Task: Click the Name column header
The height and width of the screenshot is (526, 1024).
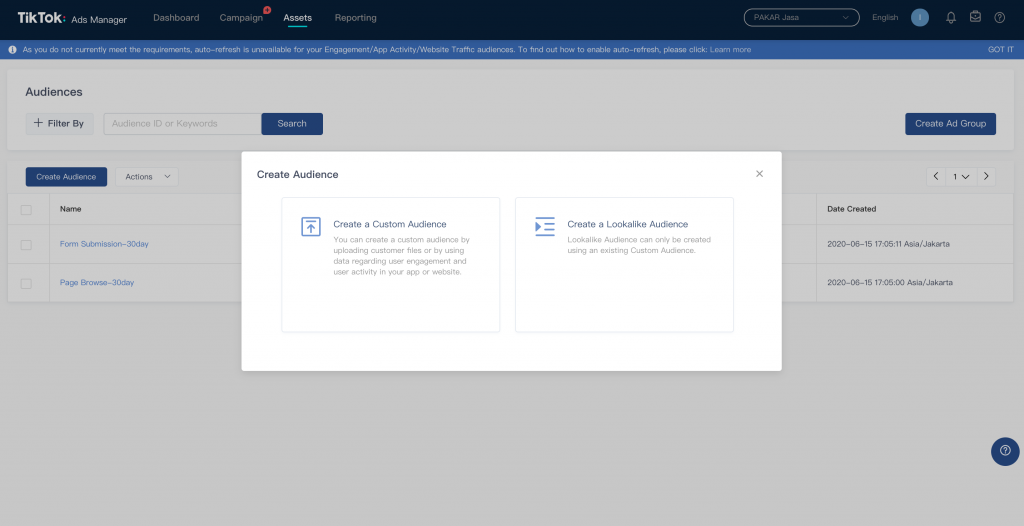Action: 71,209
